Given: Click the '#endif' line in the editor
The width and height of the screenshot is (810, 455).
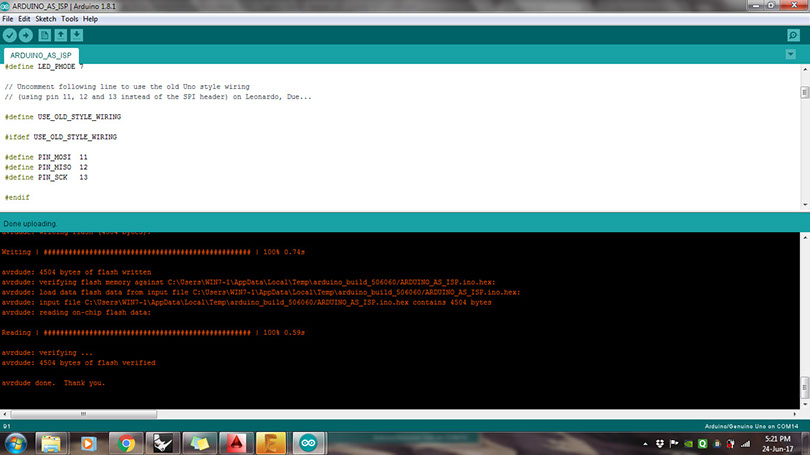Looking at the screenshot, I should 17,197.
